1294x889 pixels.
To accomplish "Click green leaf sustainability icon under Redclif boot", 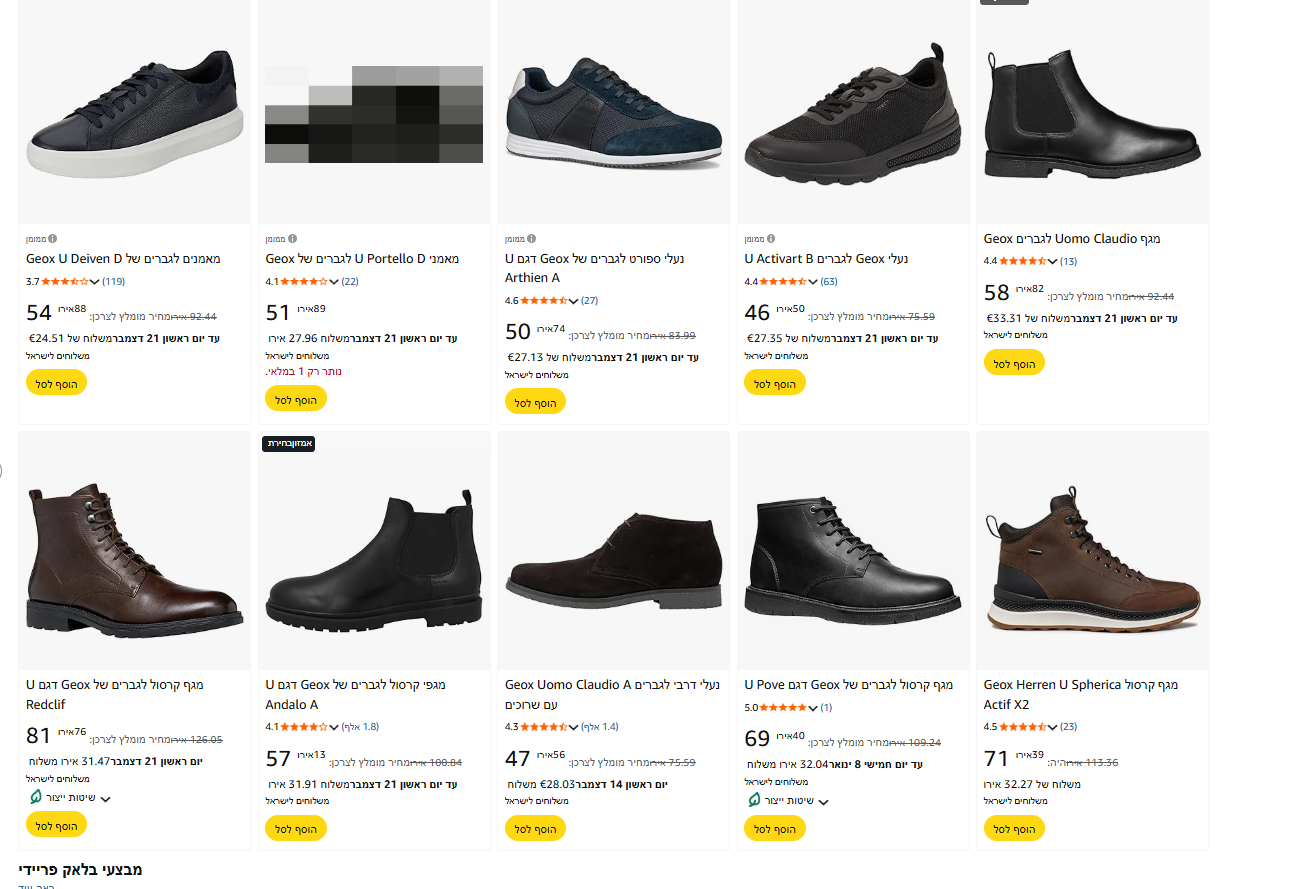I will pyautogui.click(x=35, y=798).
